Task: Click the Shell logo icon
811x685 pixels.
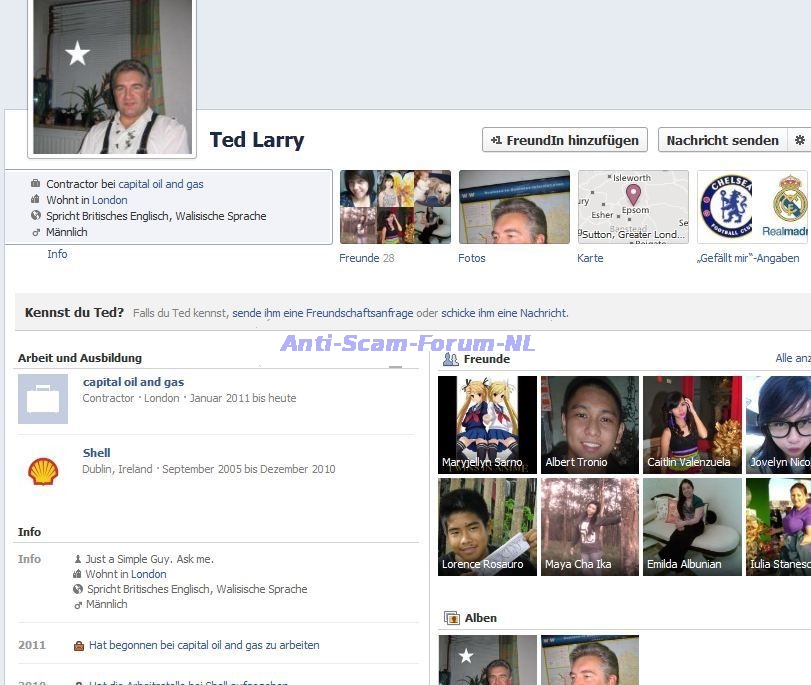Action: 43,471
